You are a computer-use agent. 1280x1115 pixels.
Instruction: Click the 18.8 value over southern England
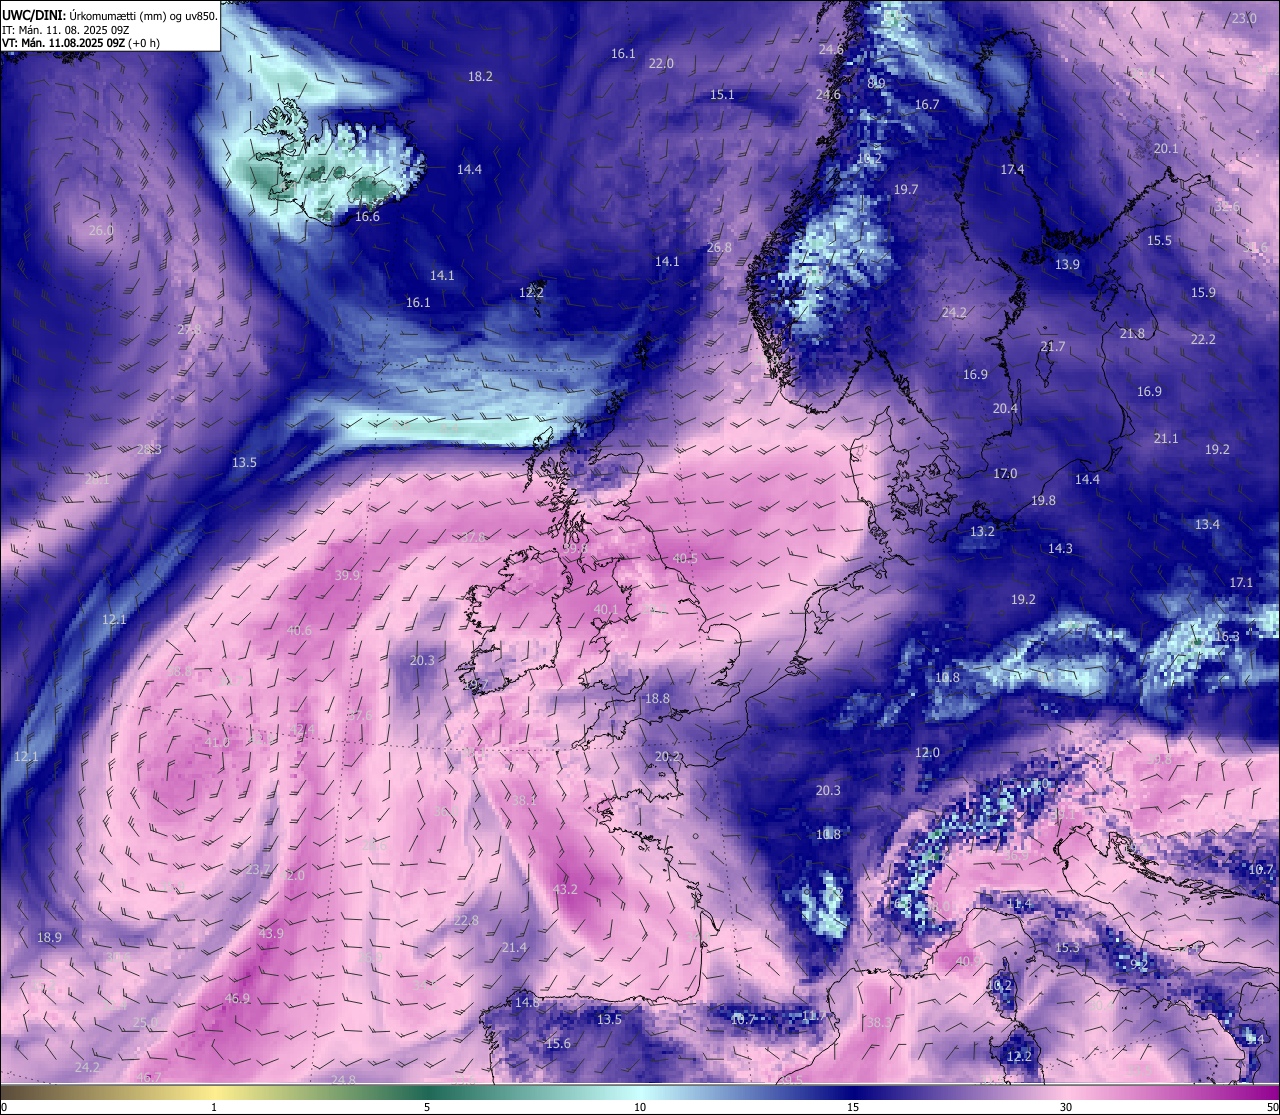click(657, 698)
